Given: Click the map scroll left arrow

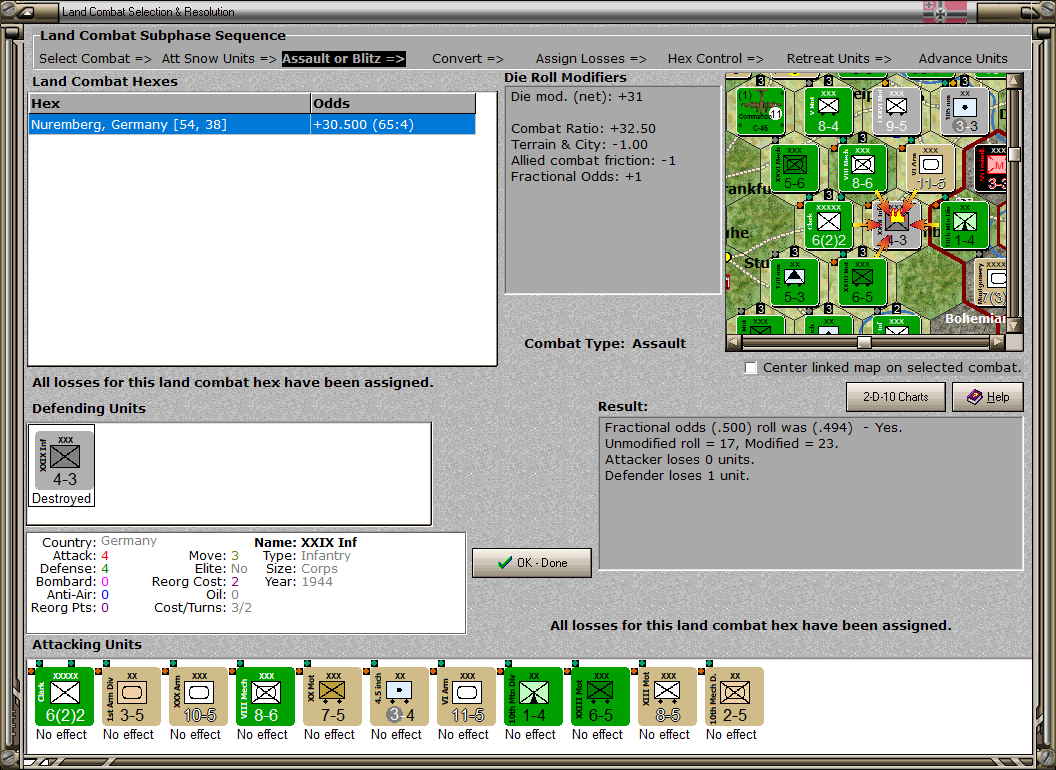Looking at the screenshot, I should coord(733,342).
